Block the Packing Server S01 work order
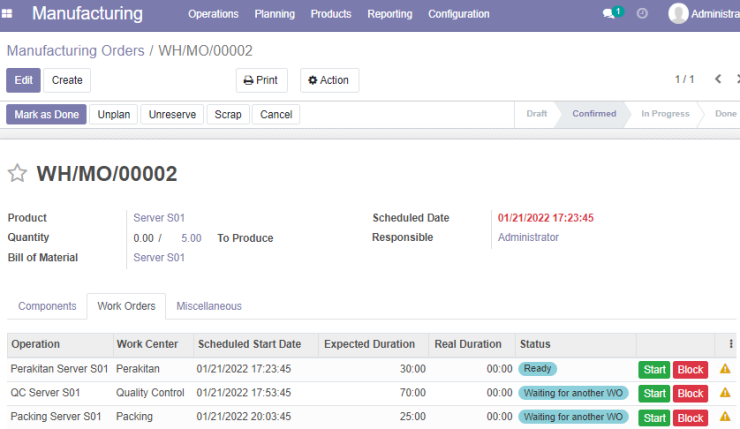Screen dimensions: 740x429 (x=690, y=418)
